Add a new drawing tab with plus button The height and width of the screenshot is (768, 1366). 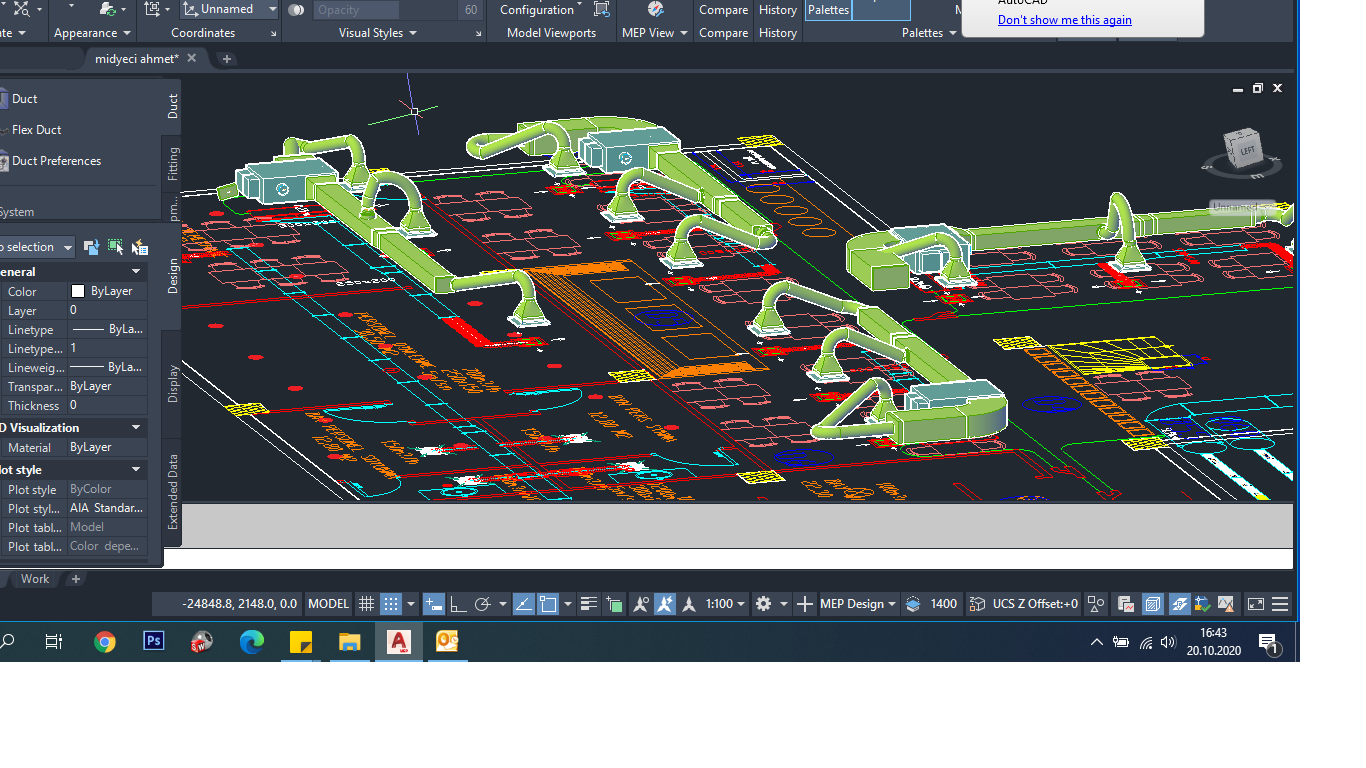pyautogui.click(x=226, y=59)
